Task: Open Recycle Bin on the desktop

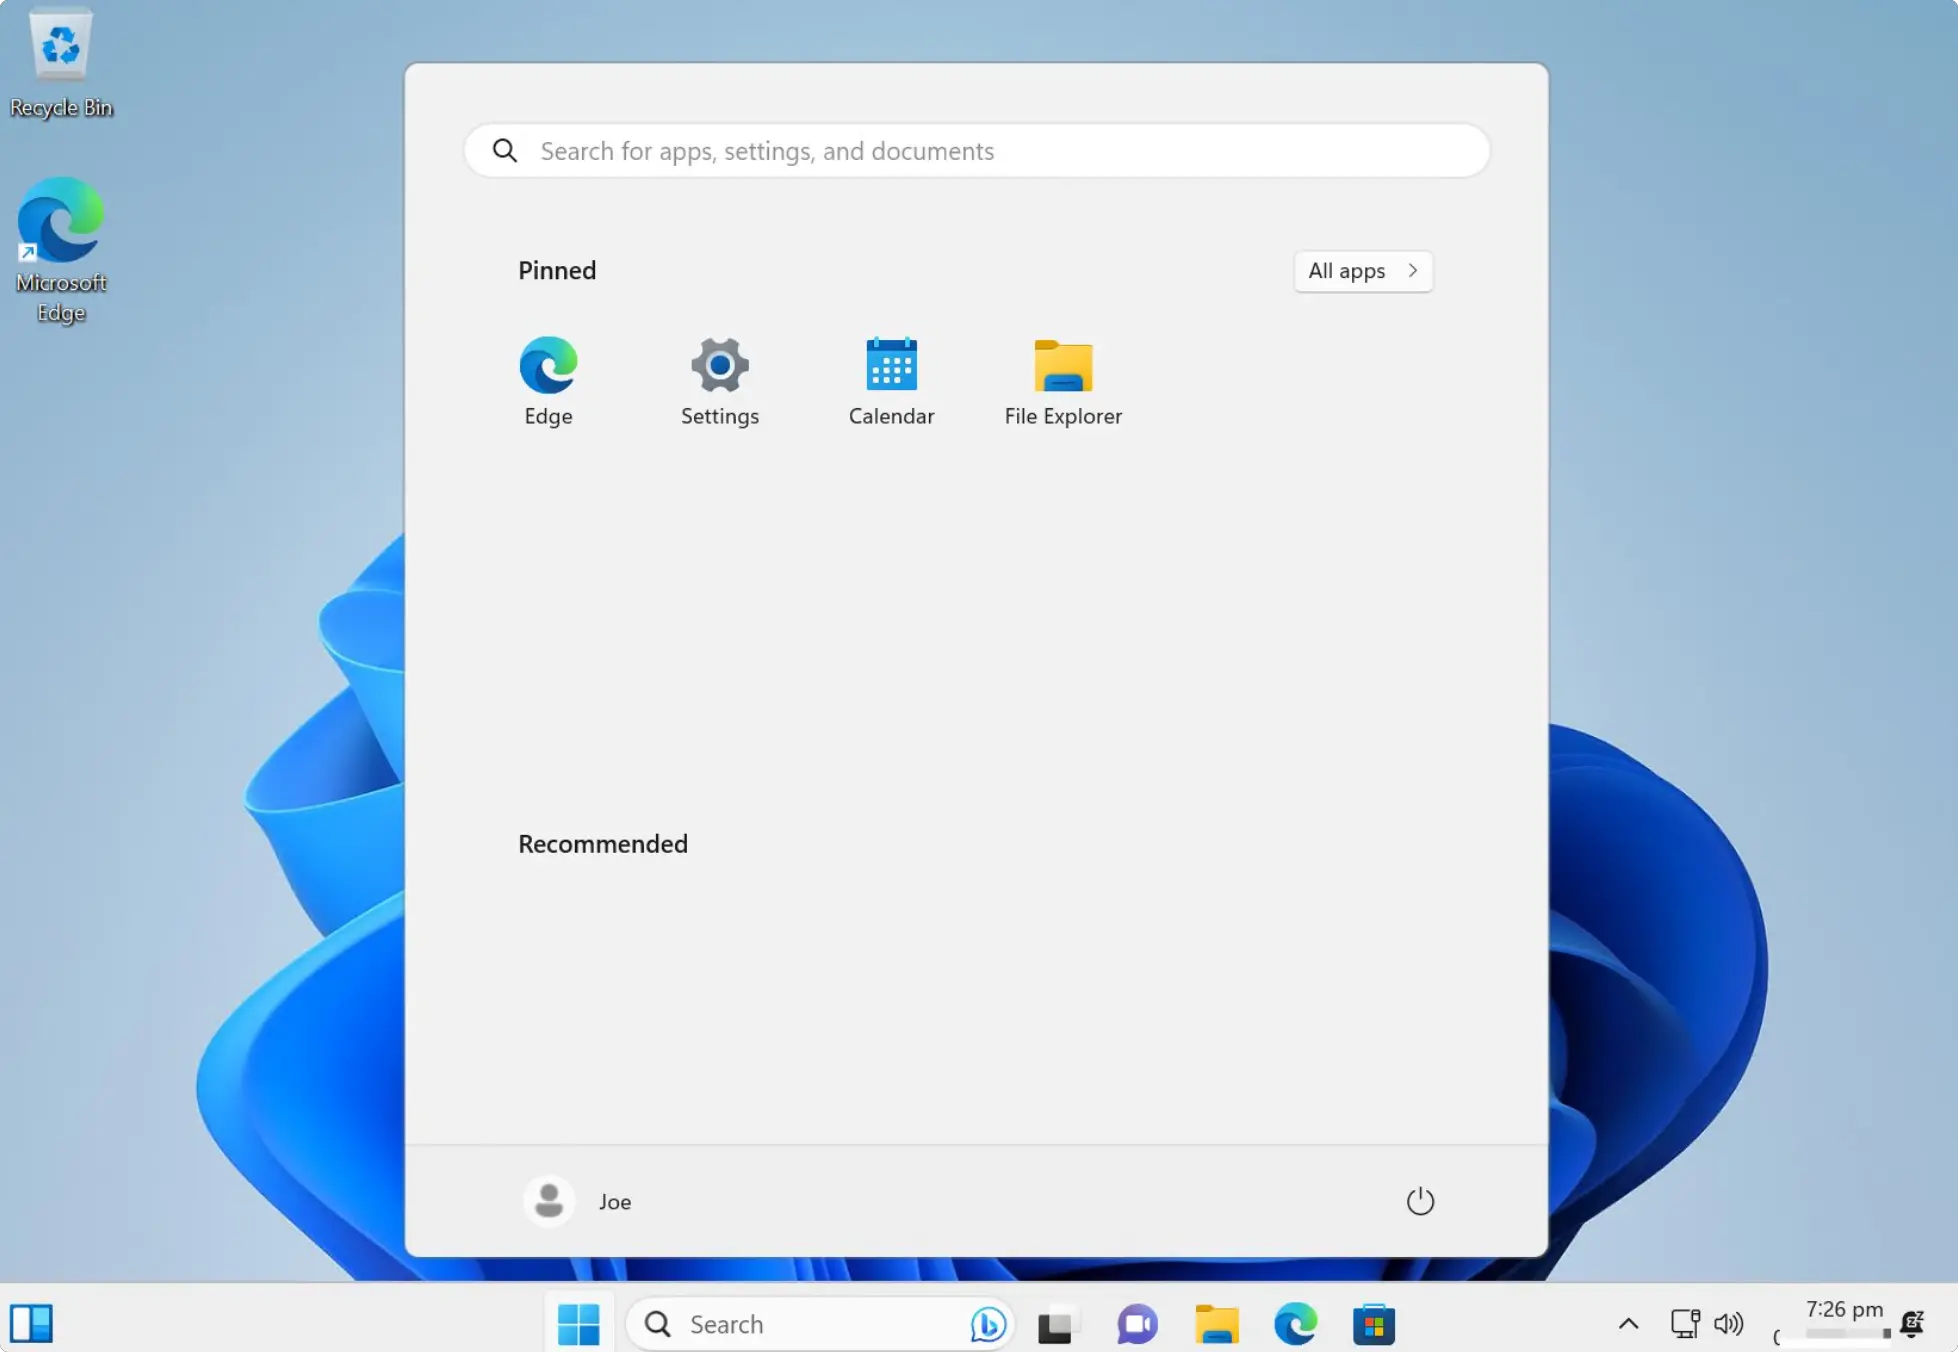Action: click(61, 63)
